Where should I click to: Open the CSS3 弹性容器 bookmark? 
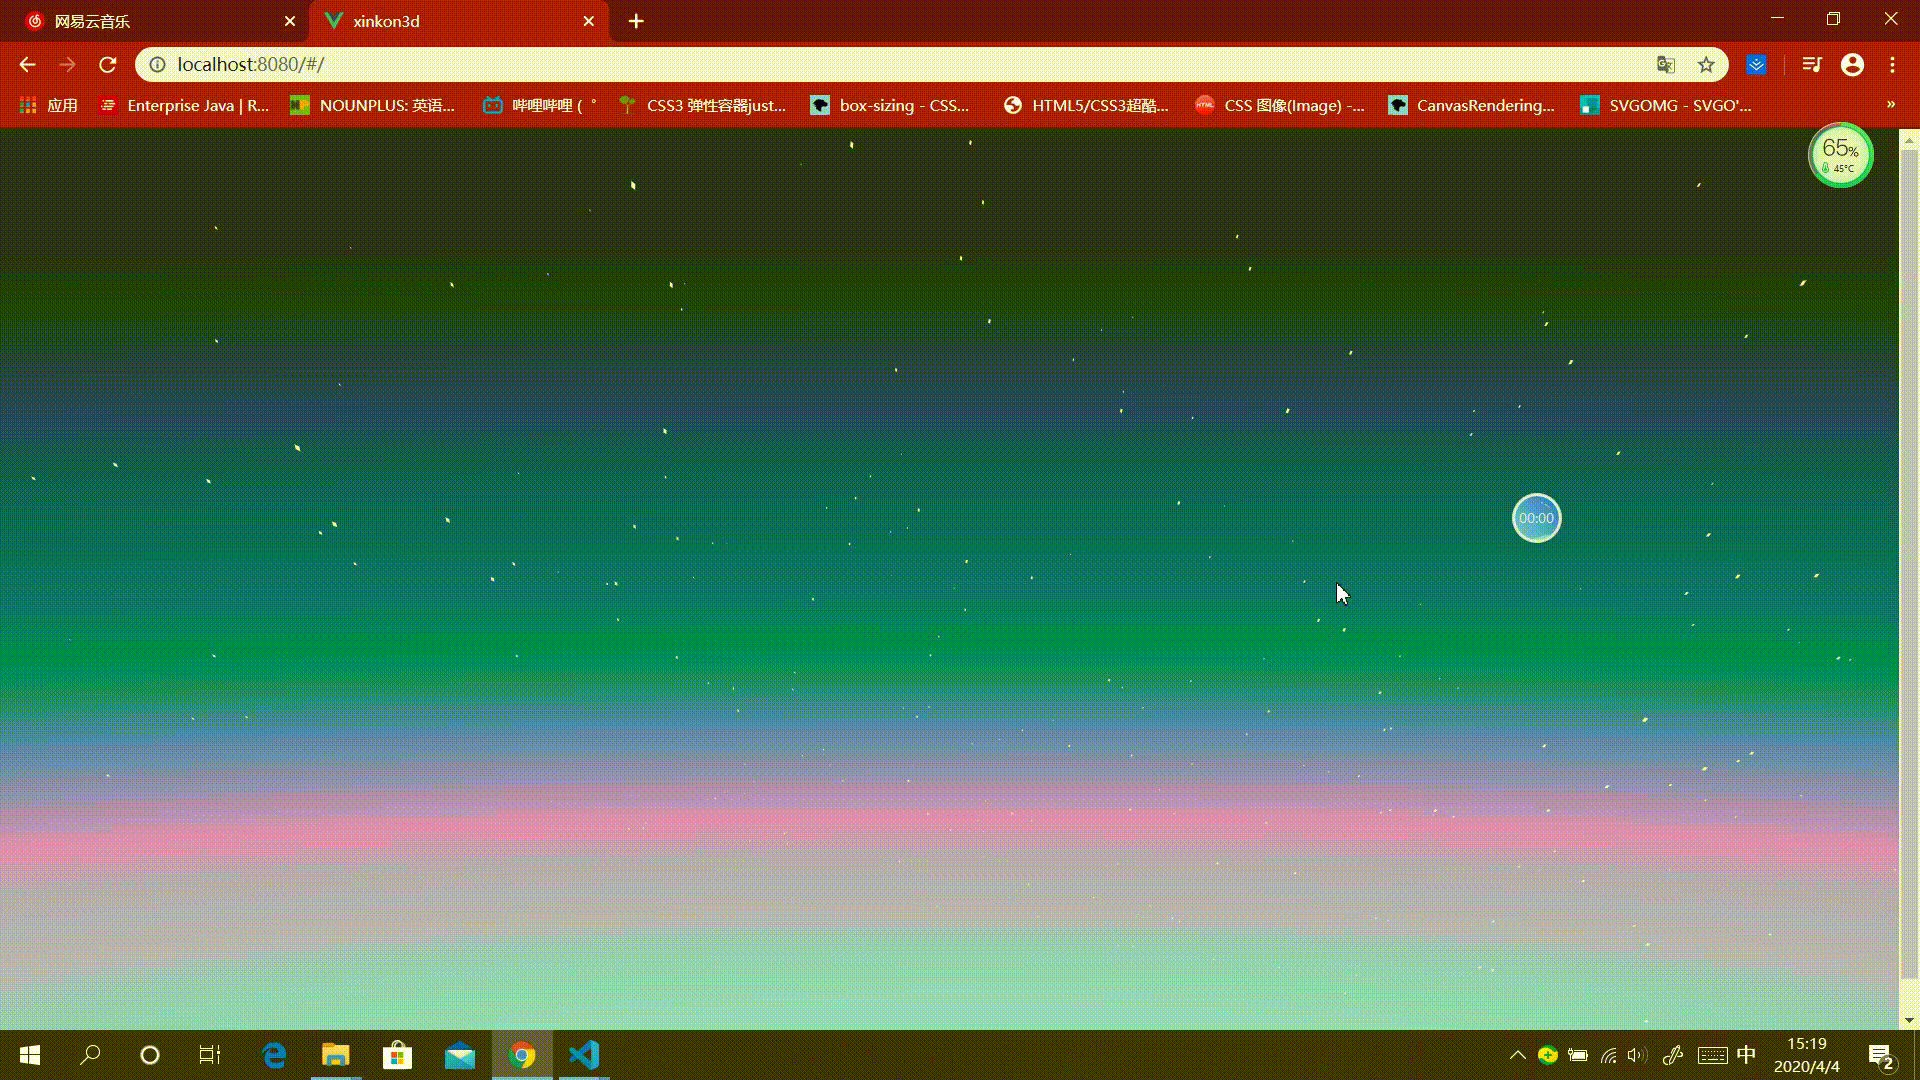[x=702, y=105]
